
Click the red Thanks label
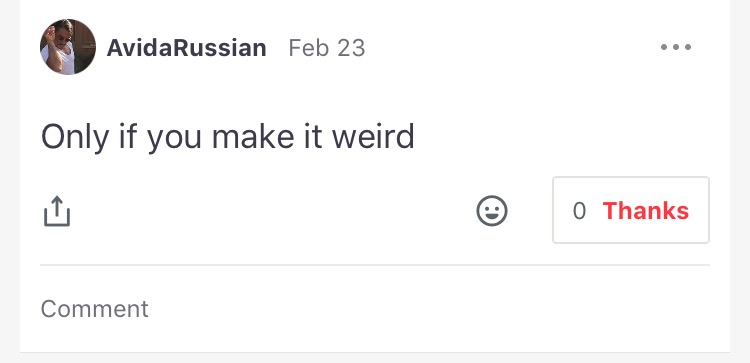pyautogui.click(x=646, y=210)
